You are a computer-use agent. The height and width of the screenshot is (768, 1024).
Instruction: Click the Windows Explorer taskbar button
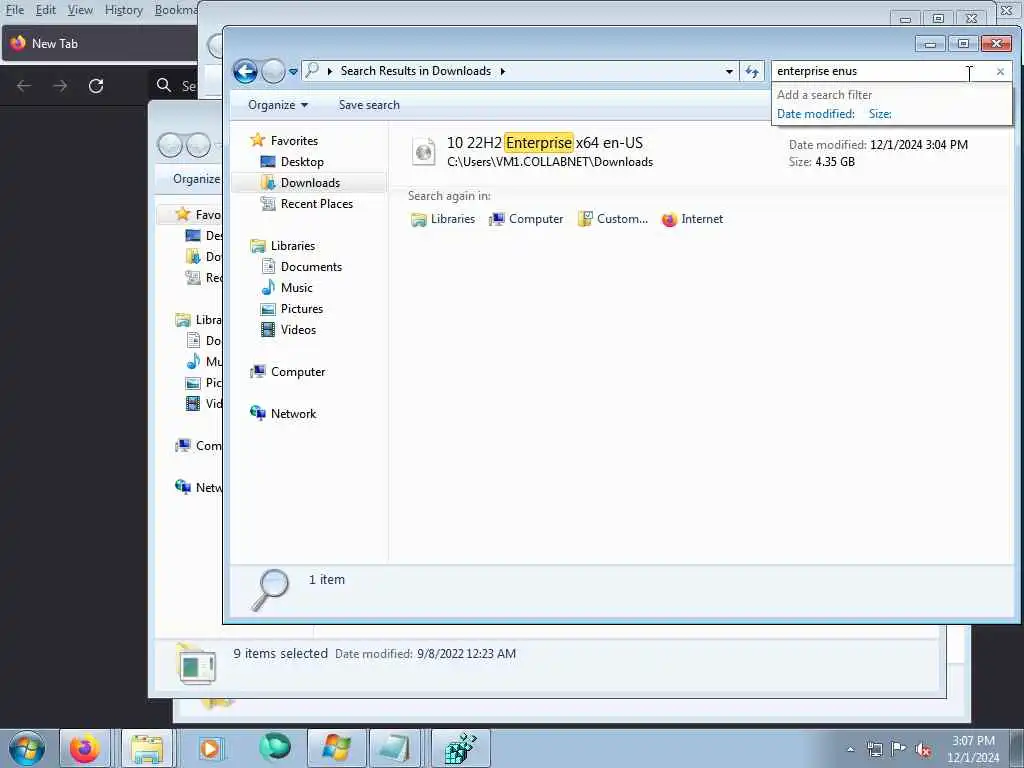coord(147,748)
